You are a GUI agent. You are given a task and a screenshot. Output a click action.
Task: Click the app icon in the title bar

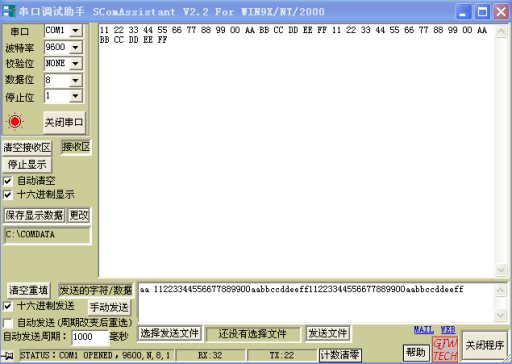(x=9, y=11)
